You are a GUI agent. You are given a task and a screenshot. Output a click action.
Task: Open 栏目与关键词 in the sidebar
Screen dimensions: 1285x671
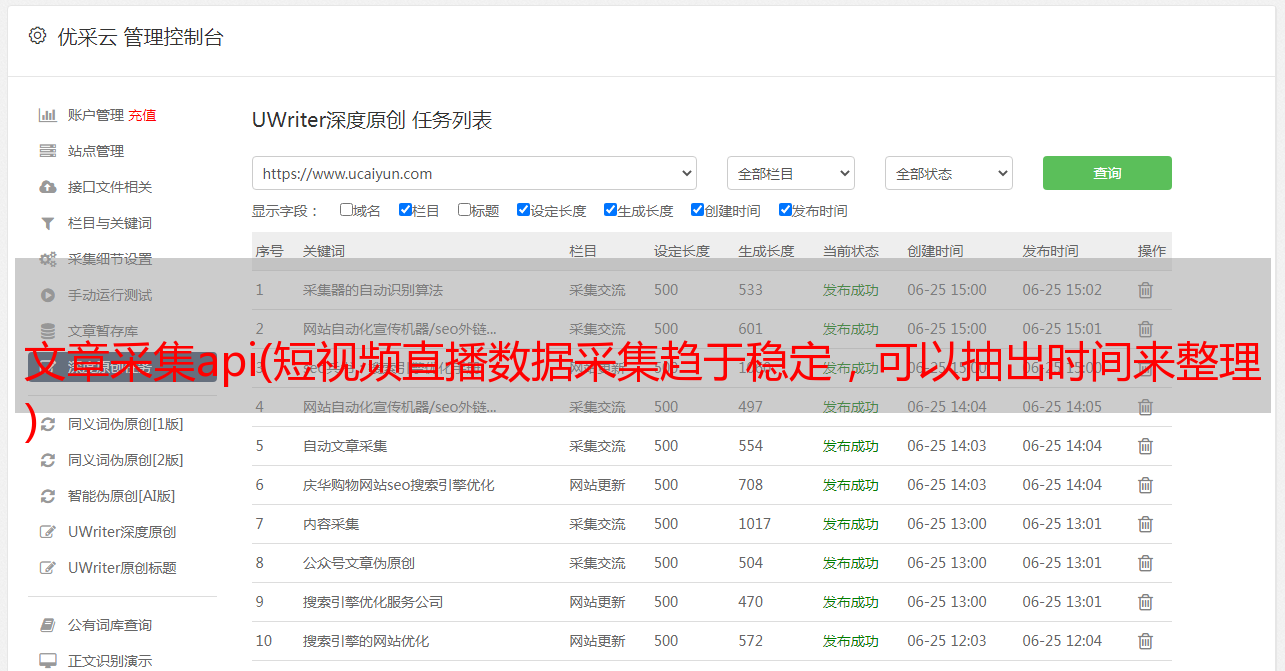tap(110, 223)
